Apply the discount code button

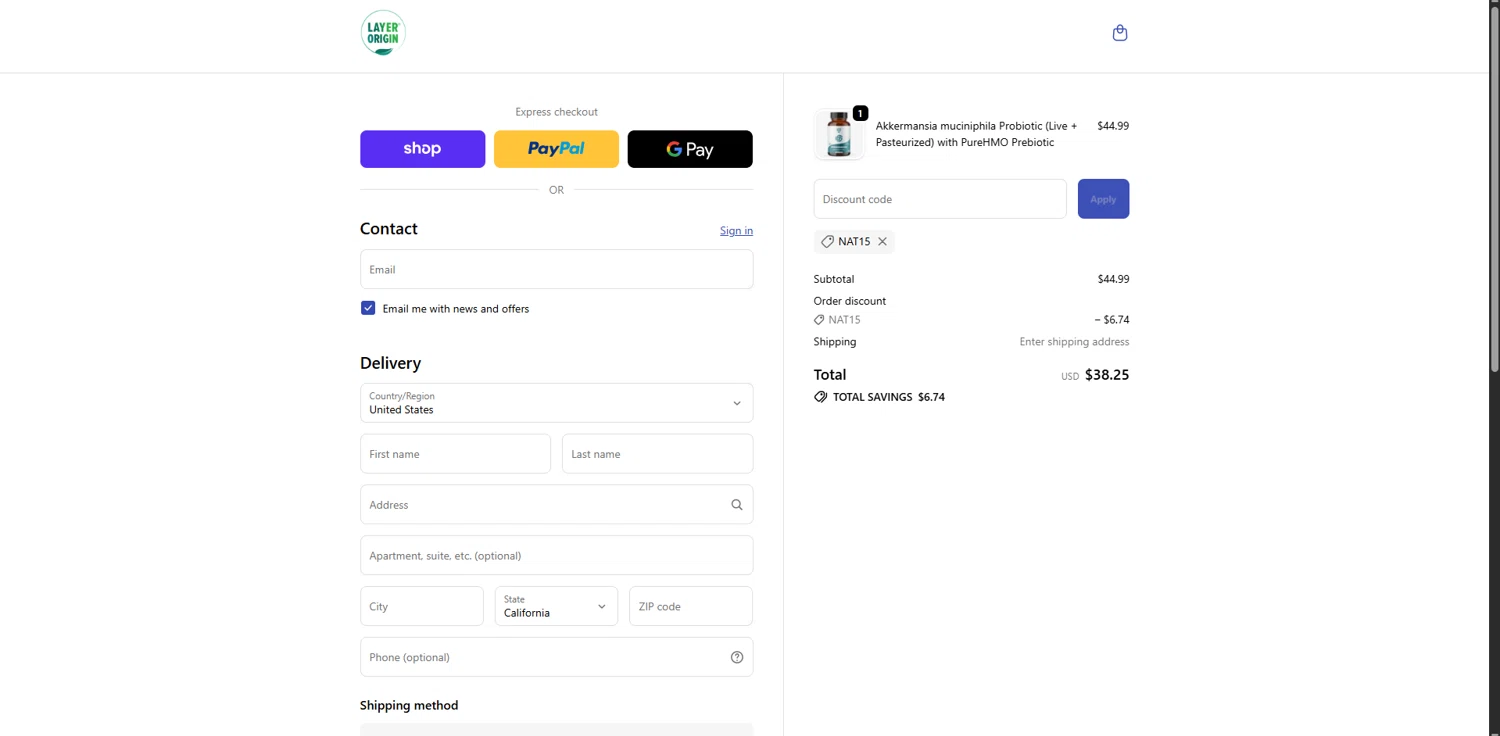point(1103,199)
